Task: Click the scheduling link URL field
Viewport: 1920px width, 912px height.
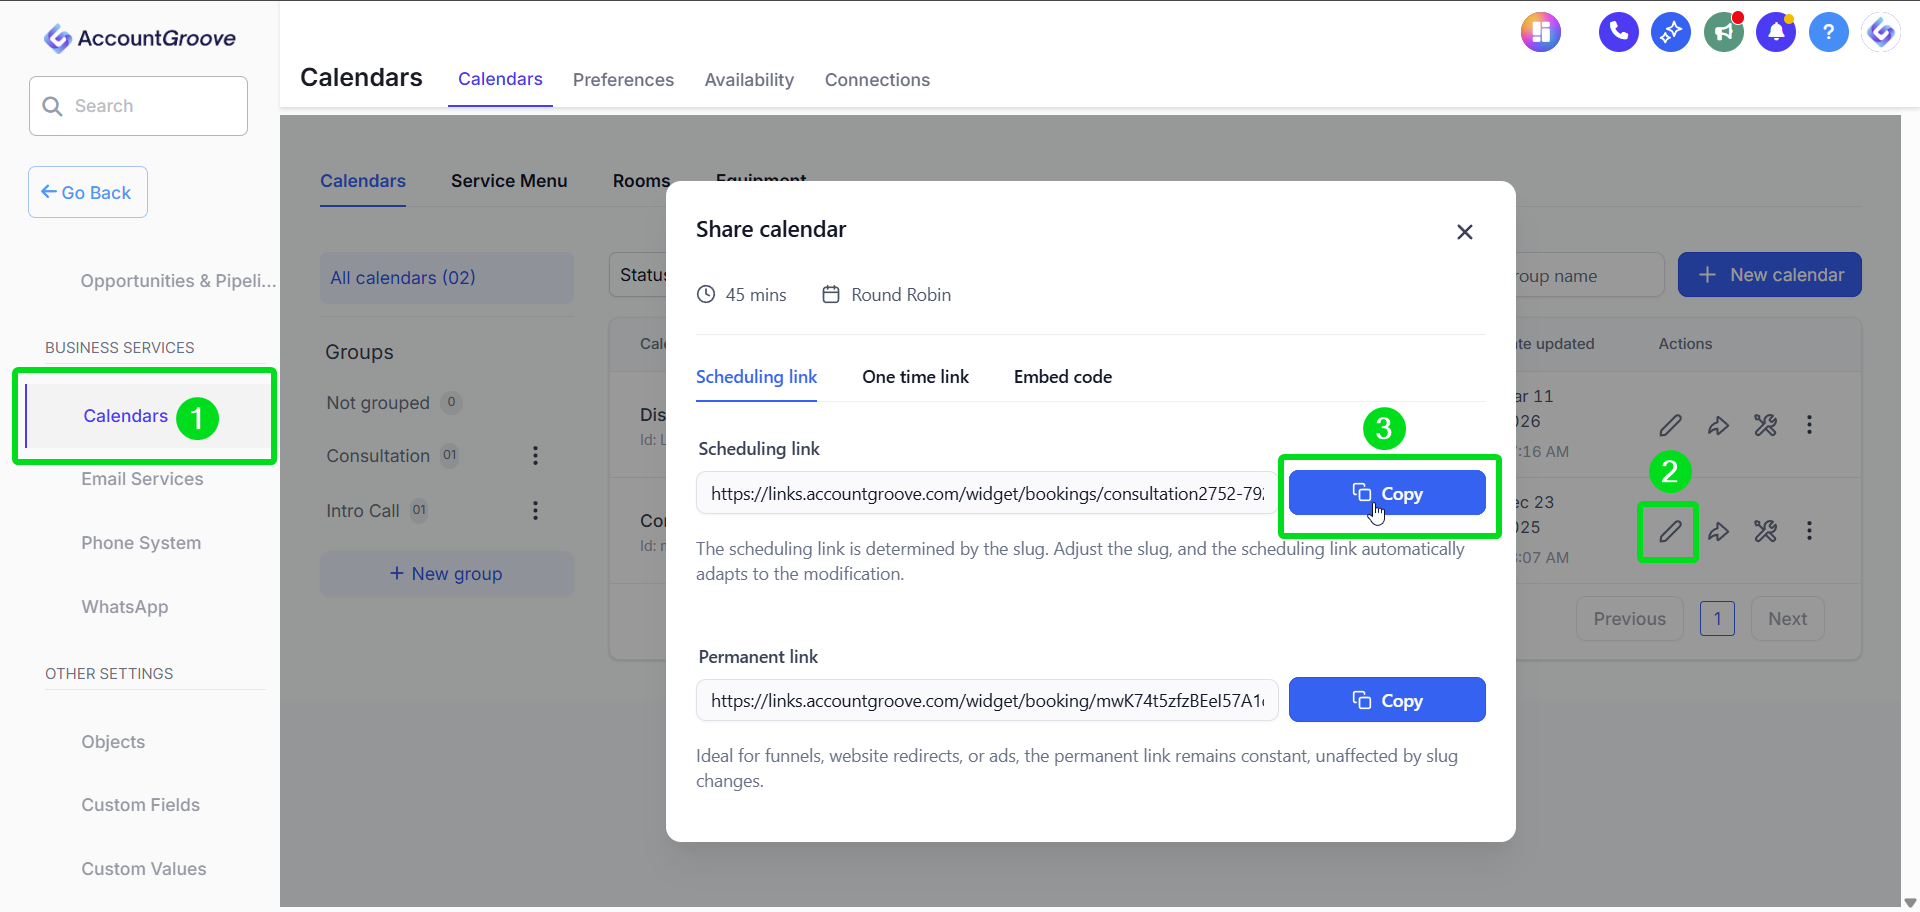Action: click(x=987, y=493)
